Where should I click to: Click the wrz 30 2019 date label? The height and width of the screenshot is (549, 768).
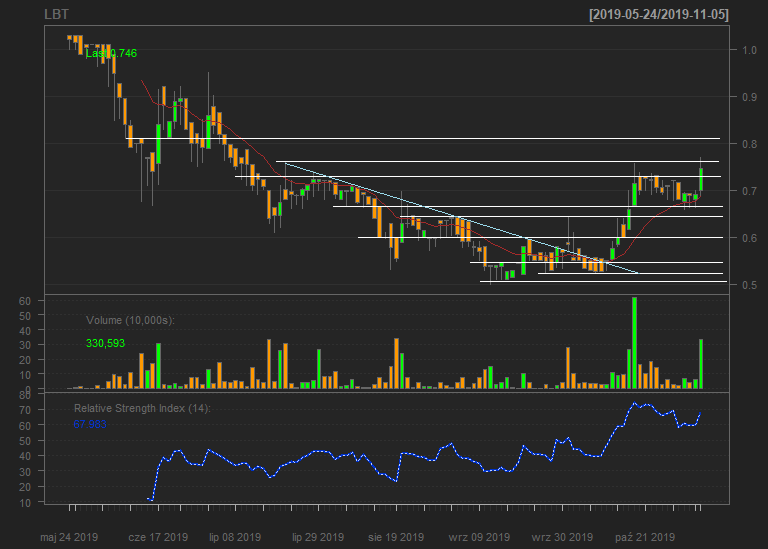[562, 537]
